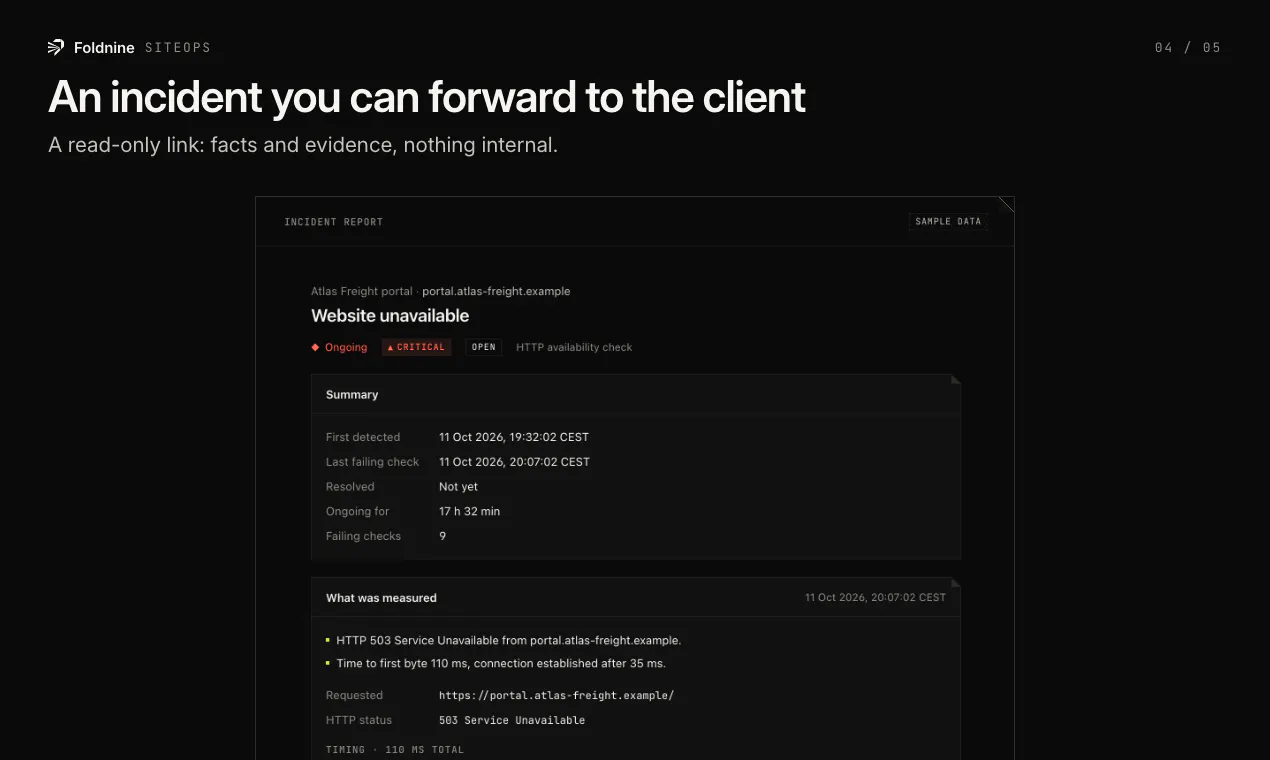Click the portal.atlas-freight.example domain text
Screen dimensions: 1270x760
[x=496, y=291]
